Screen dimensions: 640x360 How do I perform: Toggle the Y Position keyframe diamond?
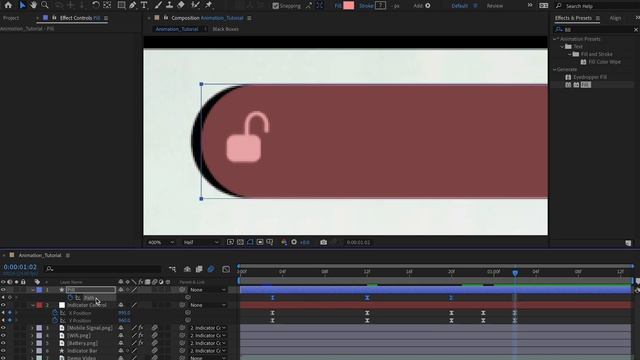10,320
